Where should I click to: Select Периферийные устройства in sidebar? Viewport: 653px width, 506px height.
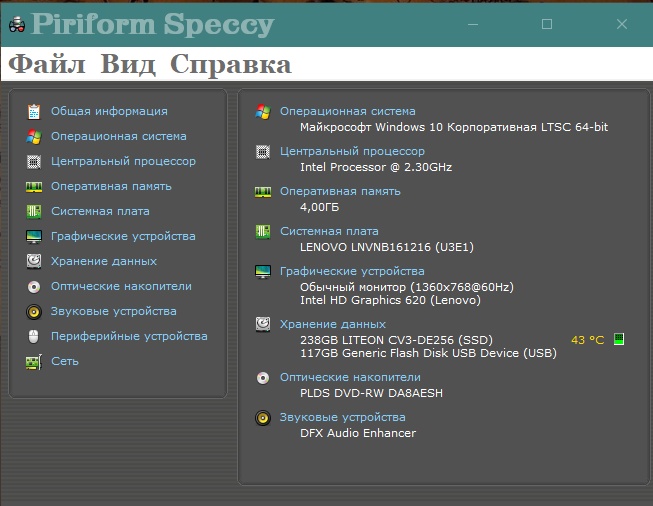pyautogui.click(x=129, y=337)
